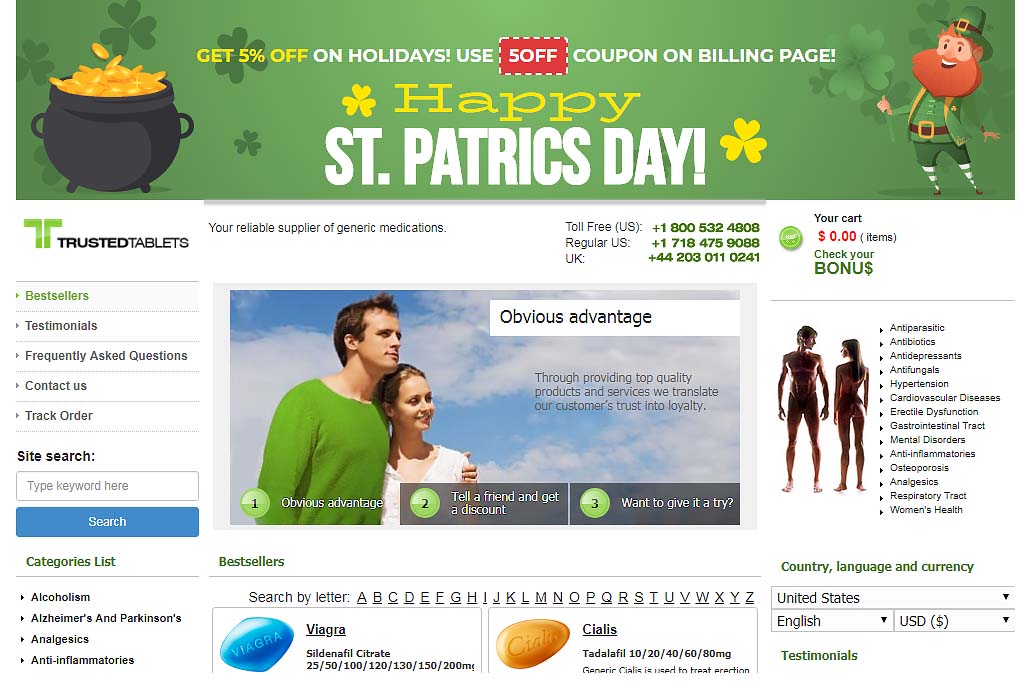Click the TrustedTablets logo

[106, 234]
